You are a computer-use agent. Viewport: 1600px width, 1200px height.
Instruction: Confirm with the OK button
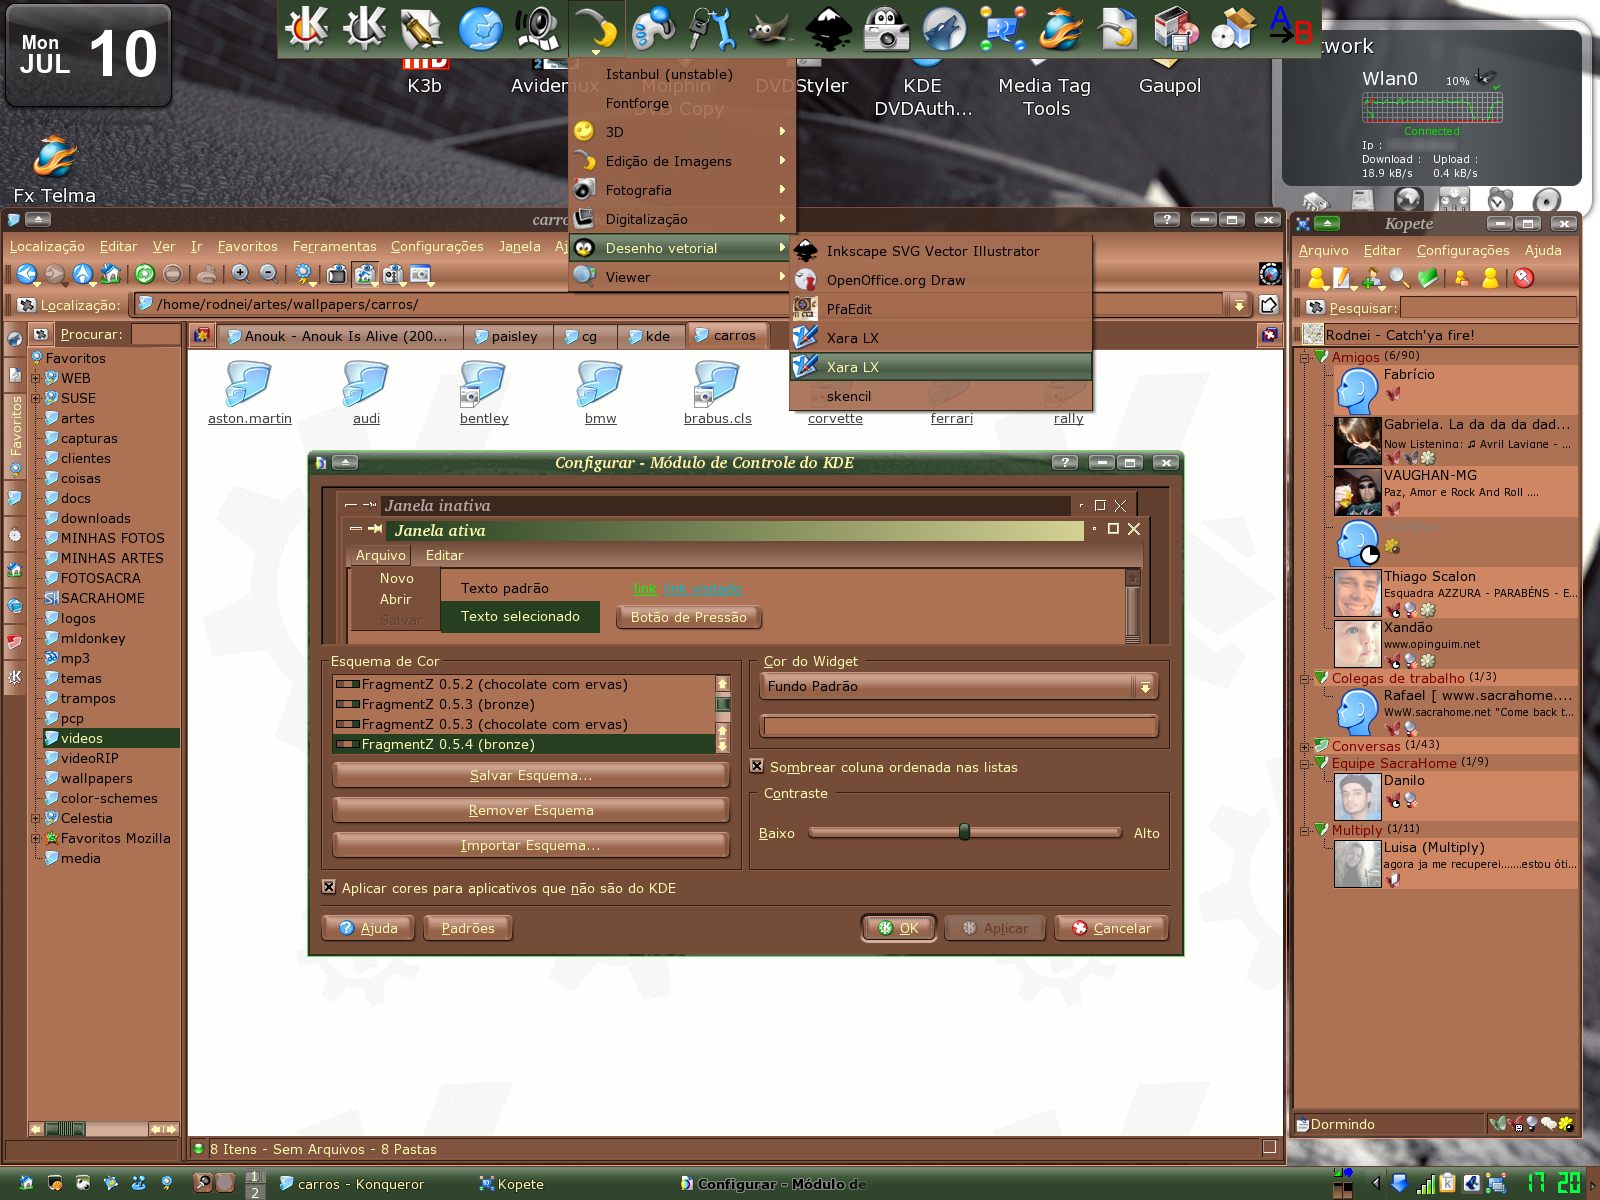point(898,928)
